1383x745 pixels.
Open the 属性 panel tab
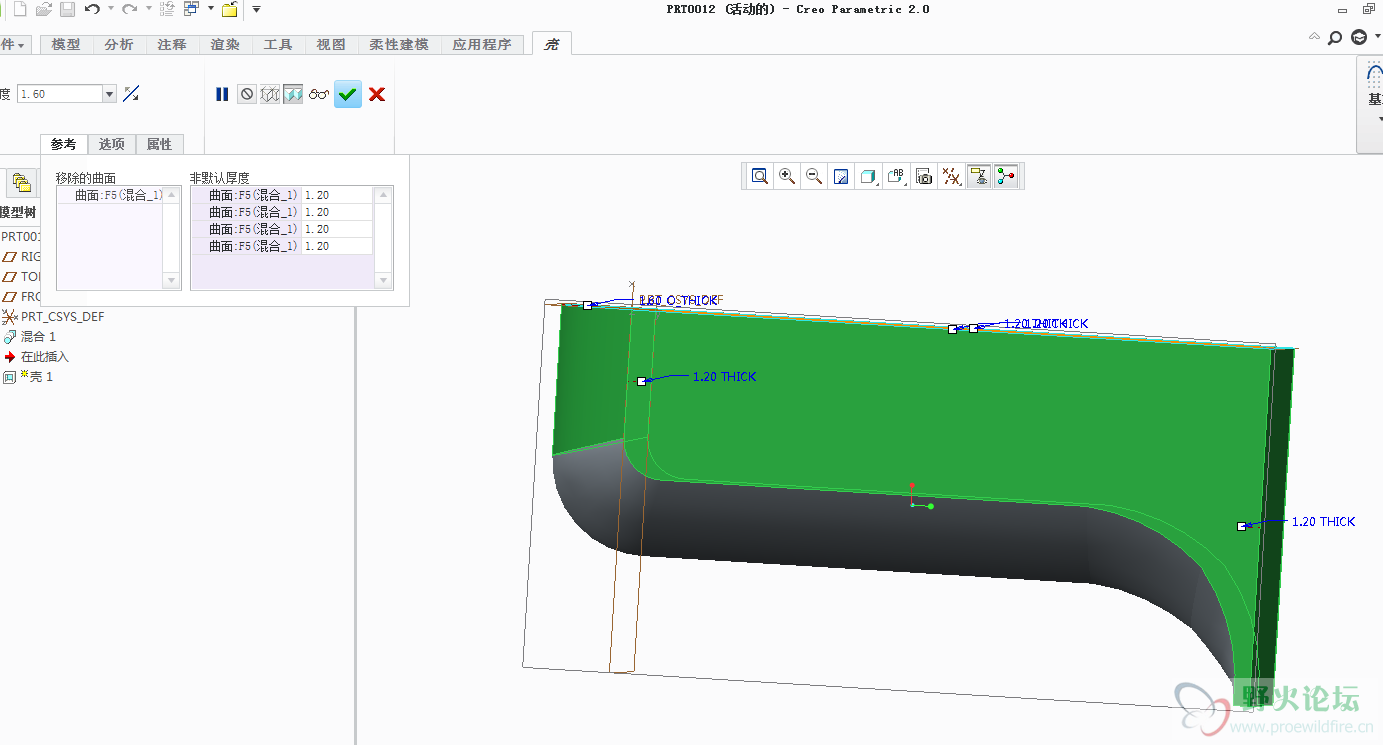(x=160, y=144)
